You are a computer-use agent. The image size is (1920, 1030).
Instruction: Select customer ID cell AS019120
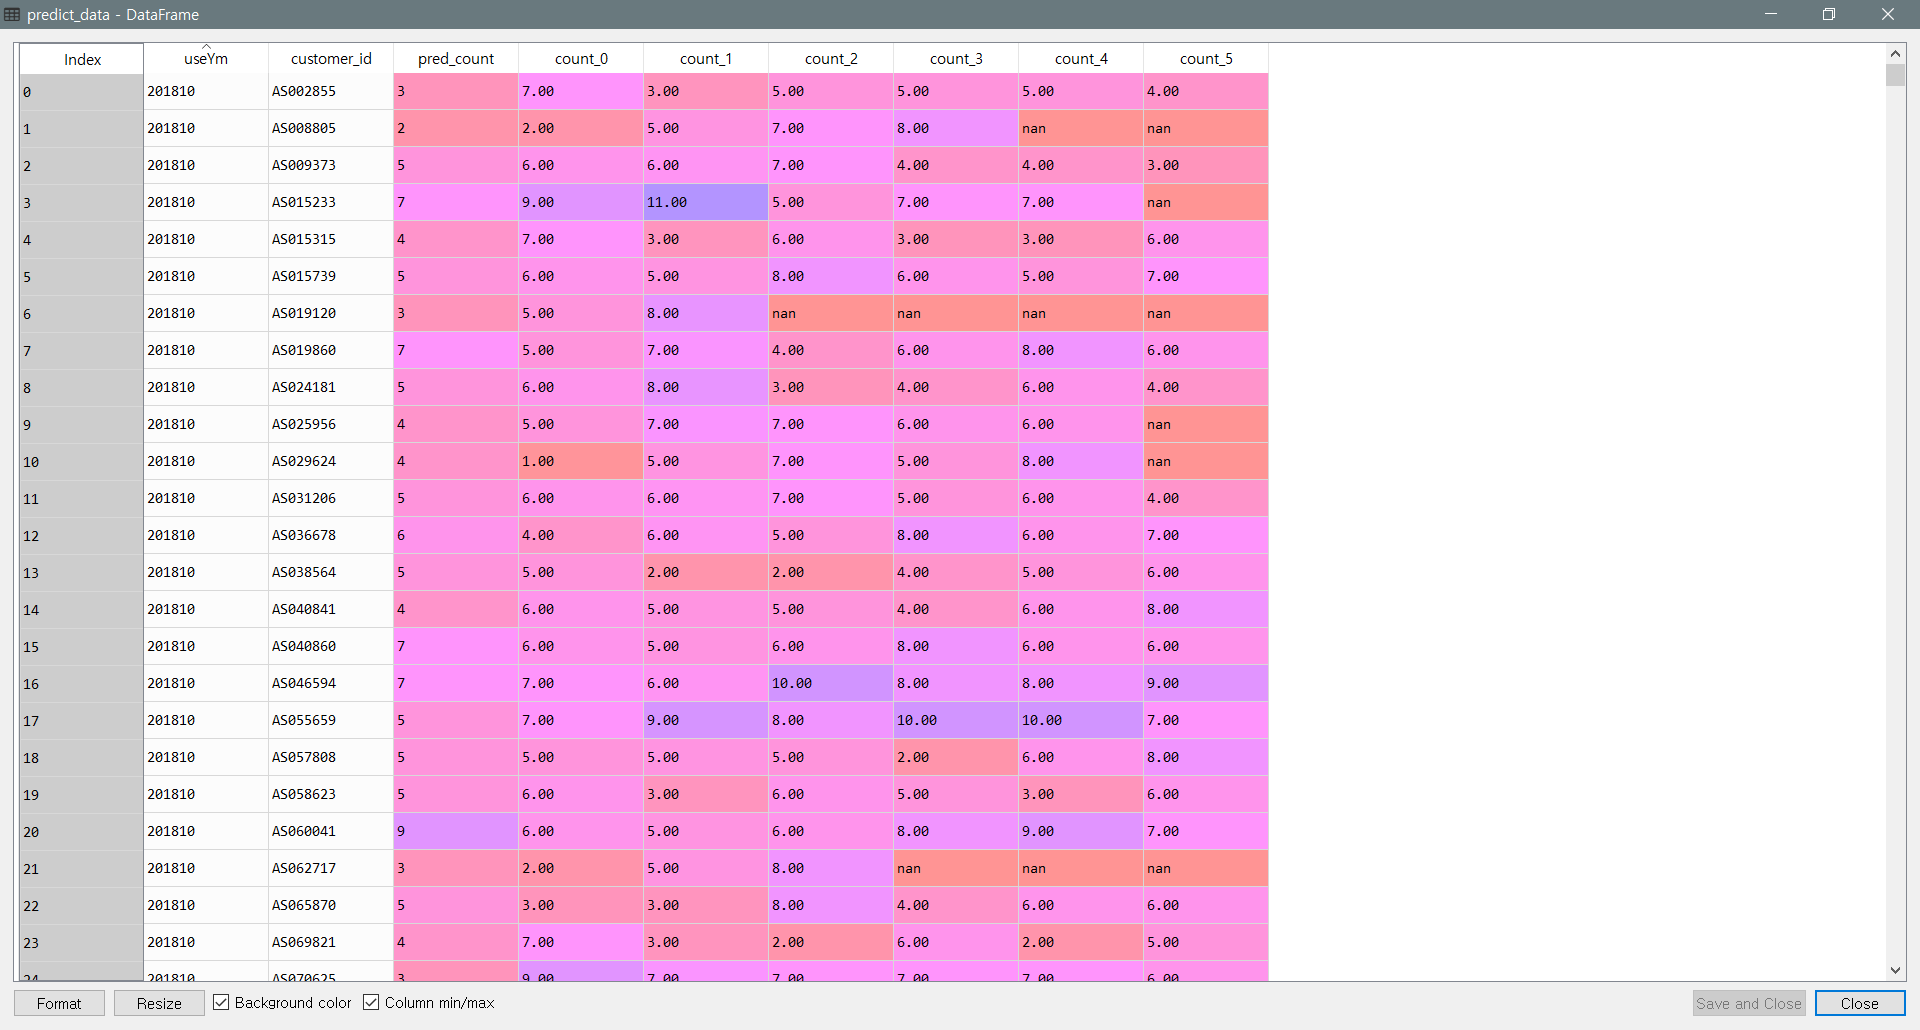(331, 313)
